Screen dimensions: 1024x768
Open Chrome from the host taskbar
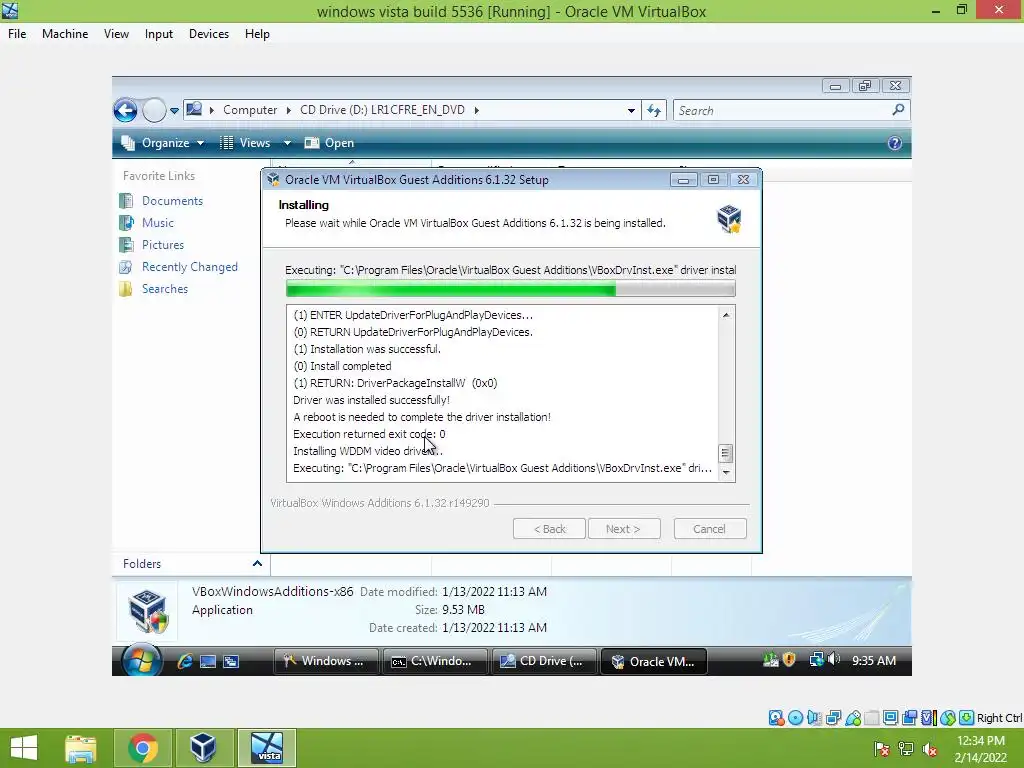click(x=143, y=748)
